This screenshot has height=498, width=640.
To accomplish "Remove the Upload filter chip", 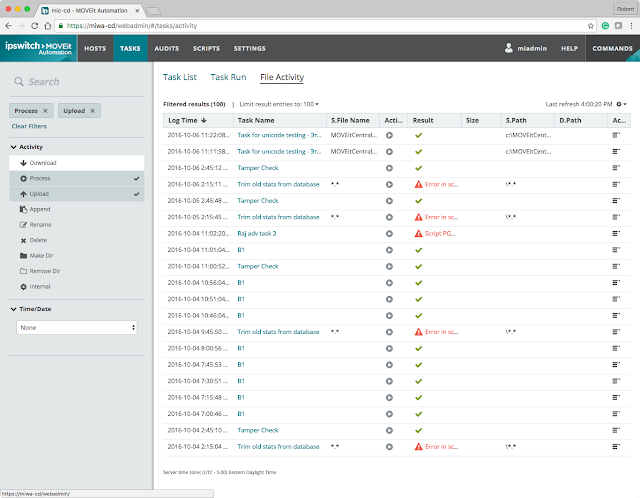I will (93, 111).
